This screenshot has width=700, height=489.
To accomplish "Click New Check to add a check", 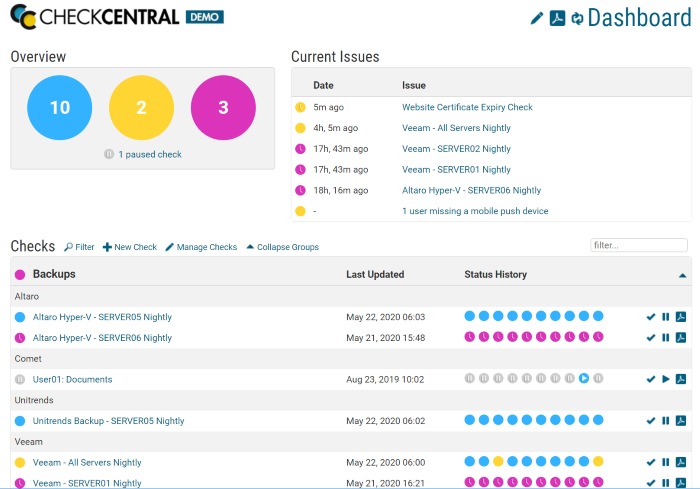I will tap(130, 247).
